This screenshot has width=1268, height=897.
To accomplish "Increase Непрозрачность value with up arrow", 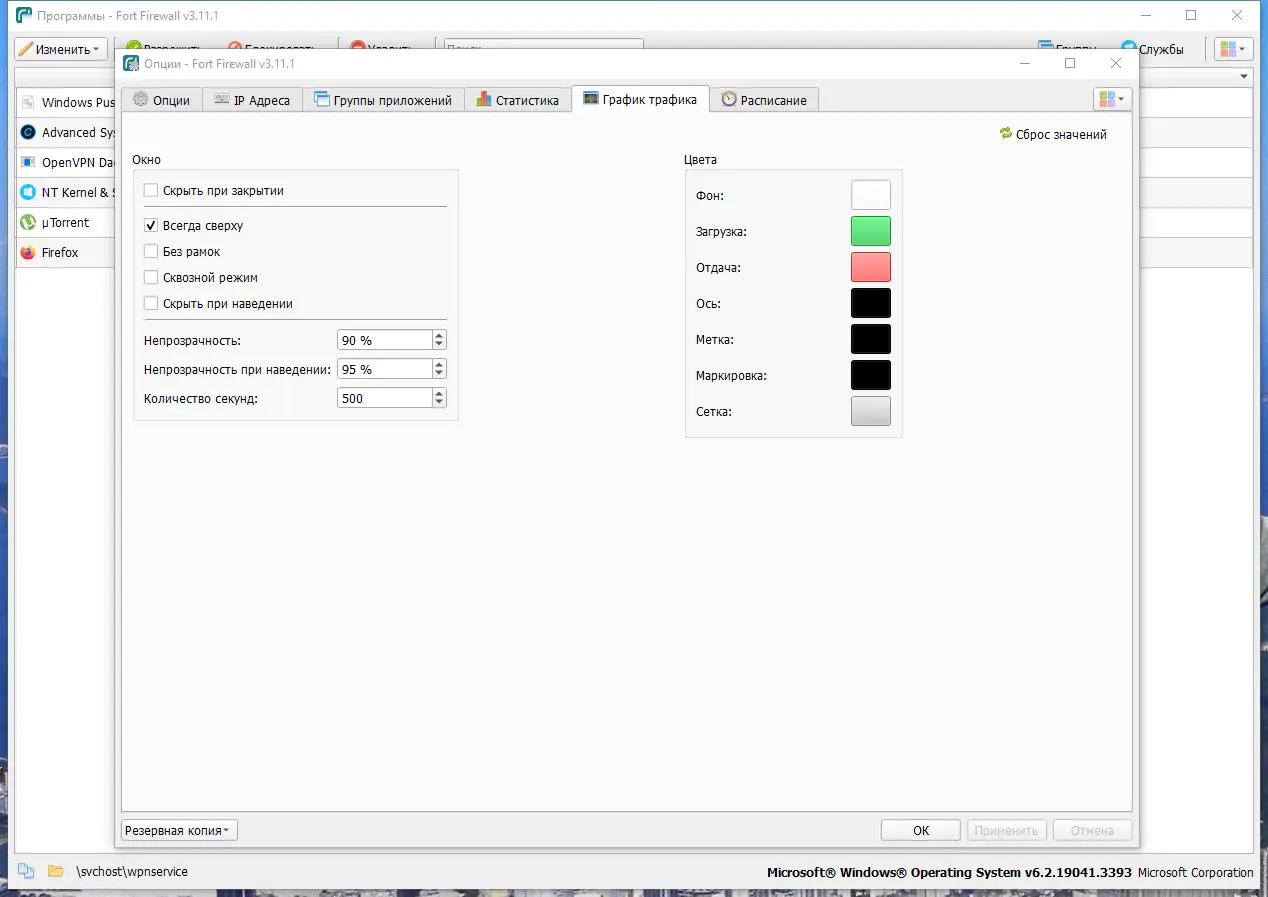I will pos(439,335).
